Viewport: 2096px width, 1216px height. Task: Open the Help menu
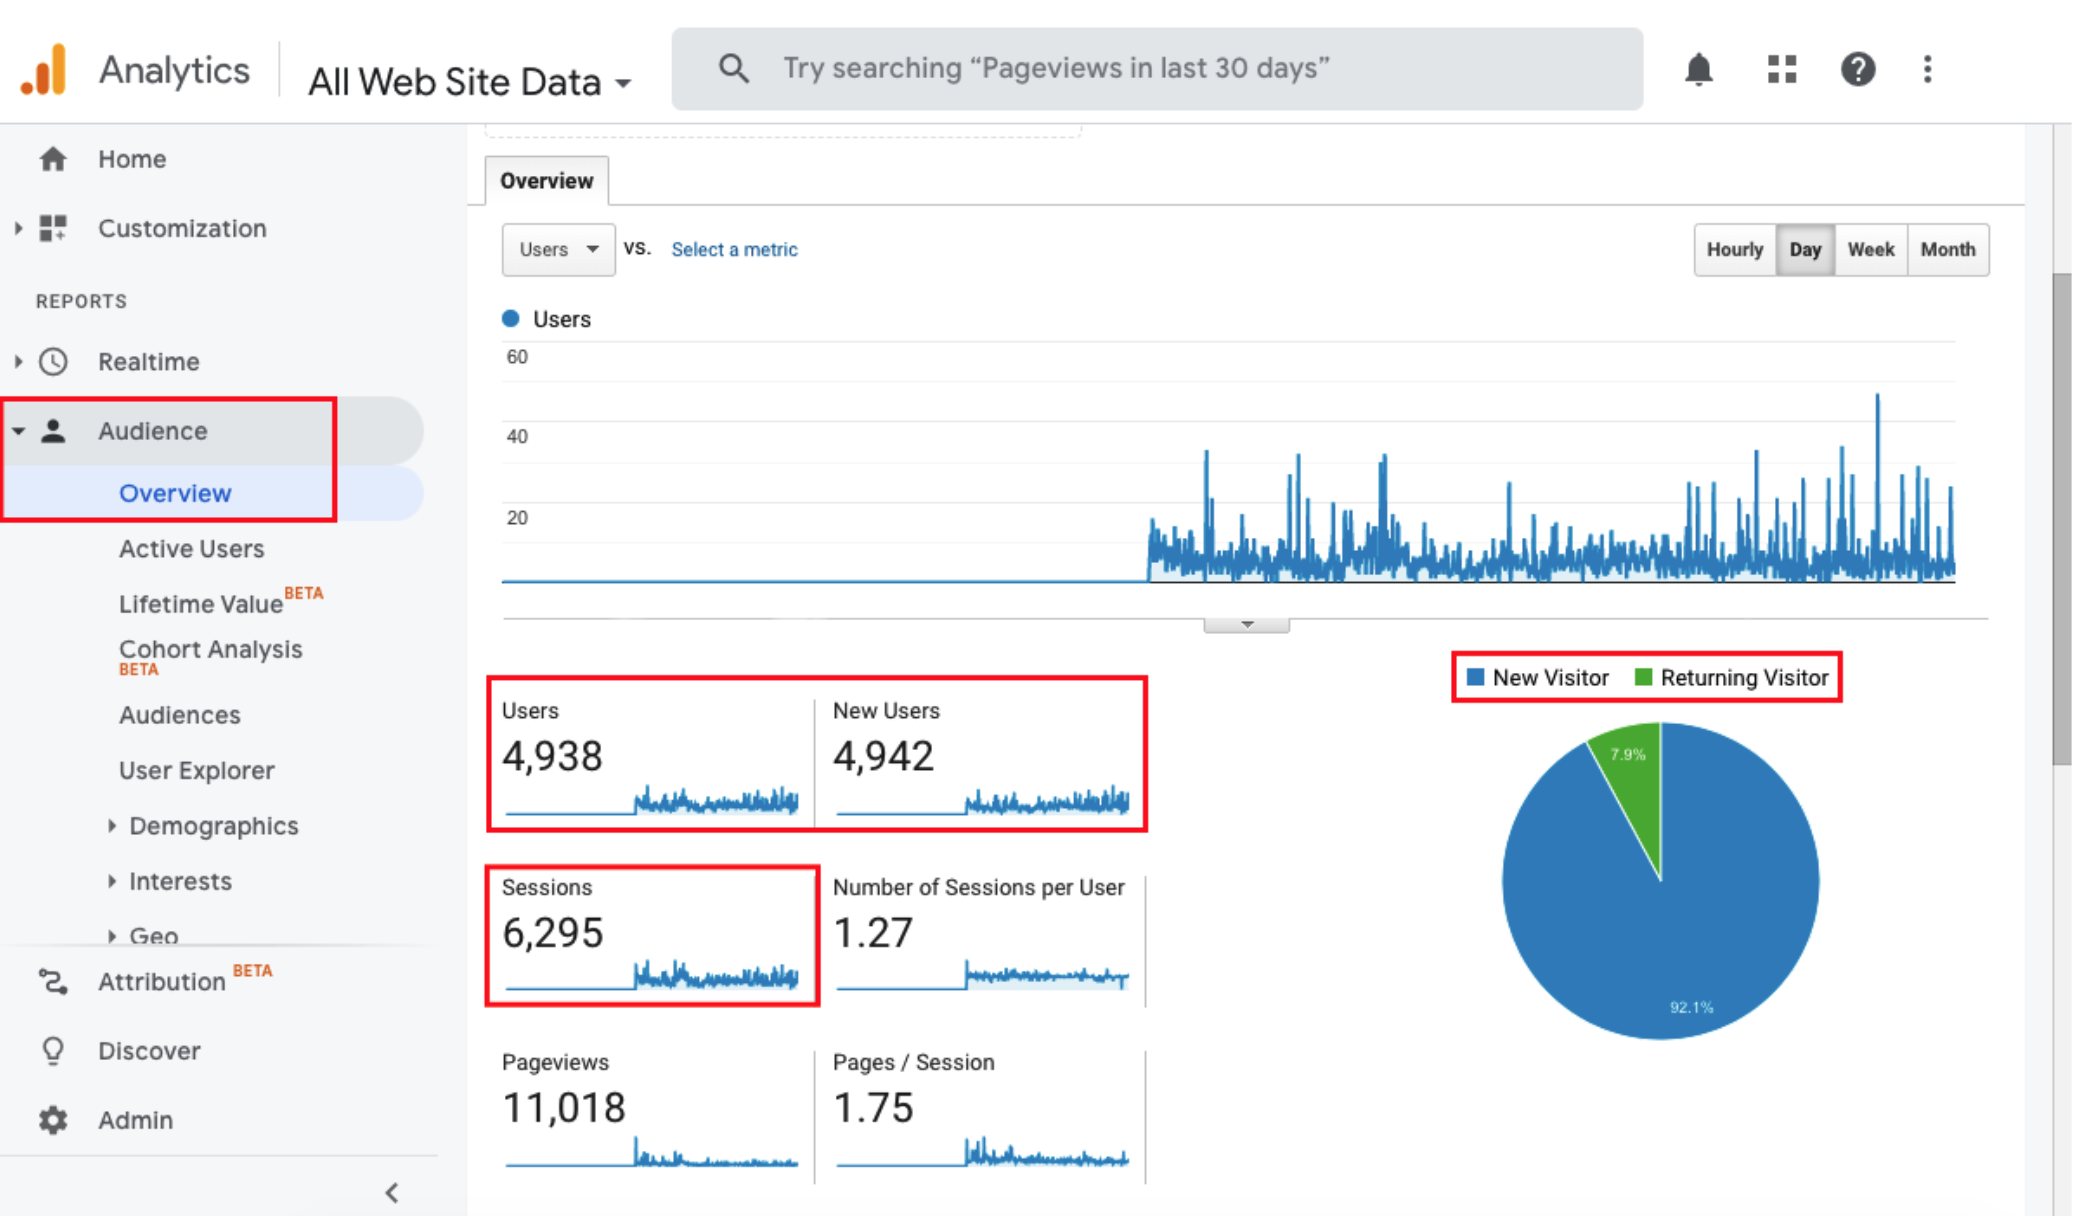coord(1858,68)
